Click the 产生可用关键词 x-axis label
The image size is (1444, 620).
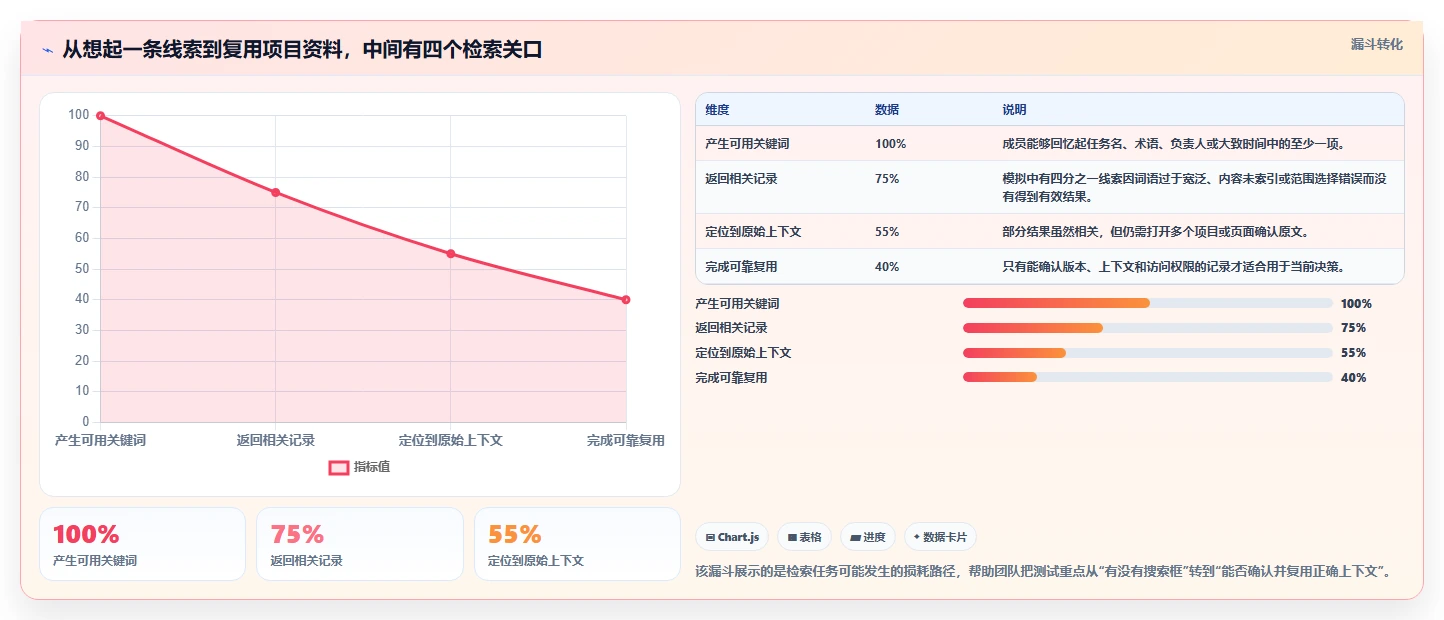coord(100,441)
